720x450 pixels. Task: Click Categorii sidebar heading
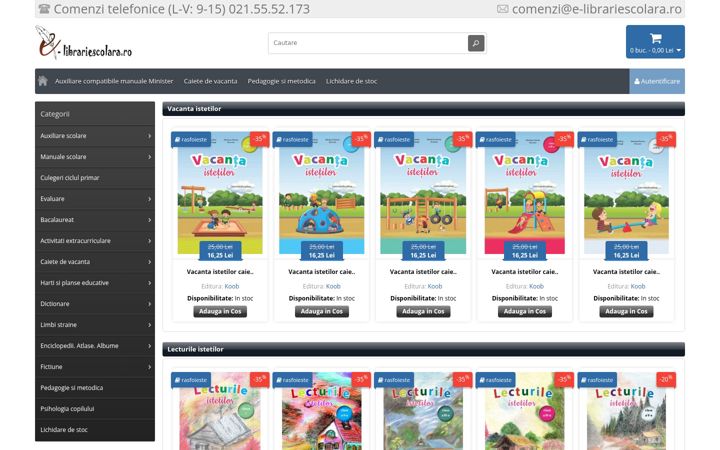[x=55, y=114]
